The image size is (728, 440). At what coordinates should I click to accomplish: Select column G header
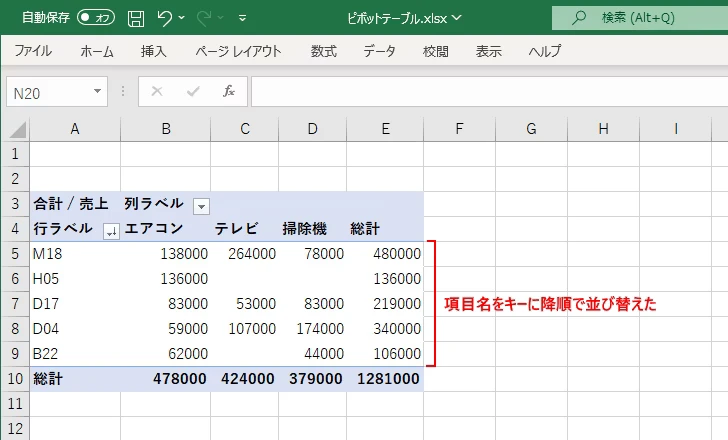point(532,129)
